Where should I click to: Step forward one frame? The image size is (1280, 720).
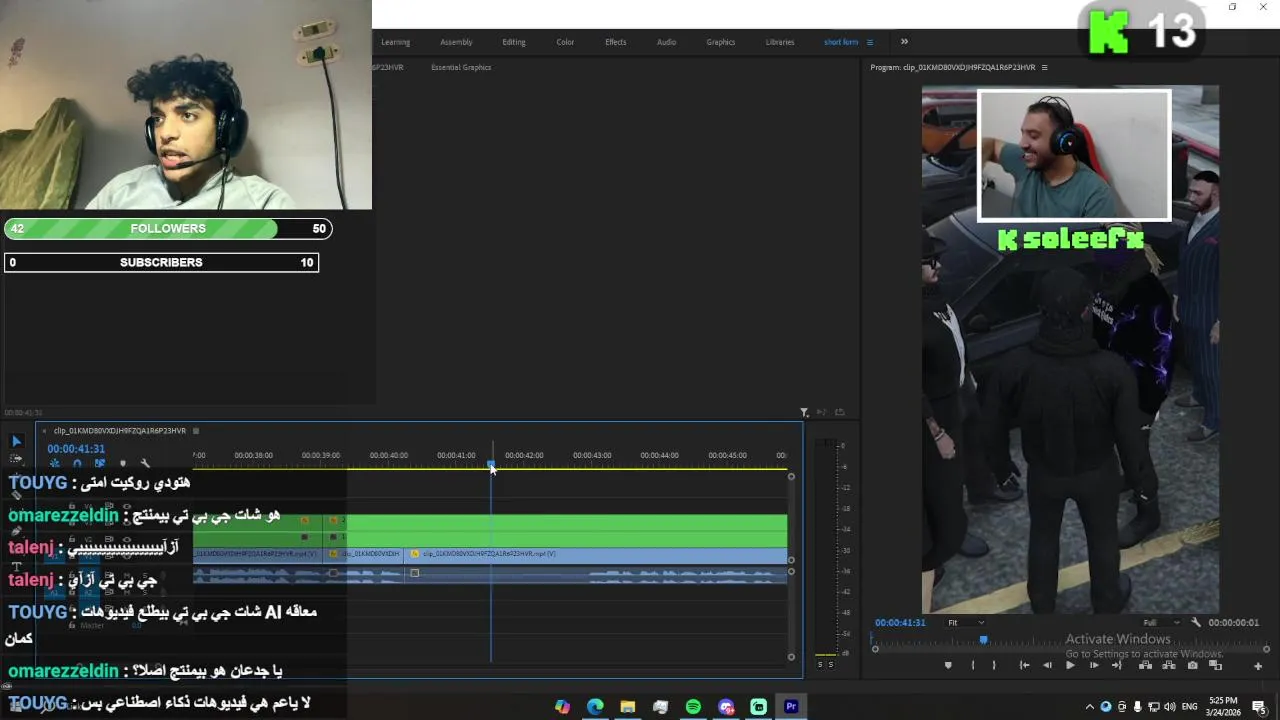pyautogui.click(x=1094, y=665)
